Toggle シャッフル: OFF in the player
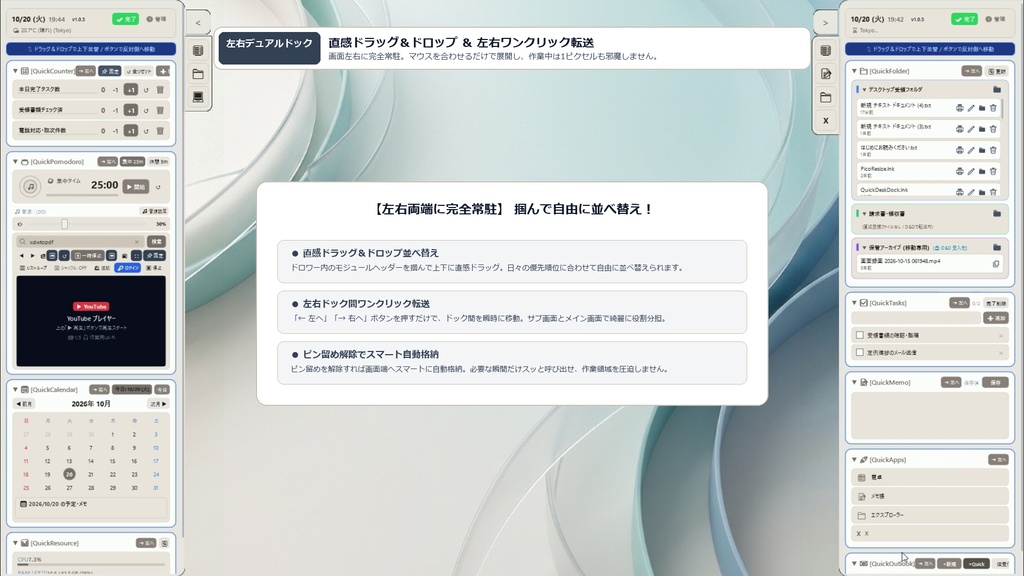The image size is (1024, 576). point(70,268)
